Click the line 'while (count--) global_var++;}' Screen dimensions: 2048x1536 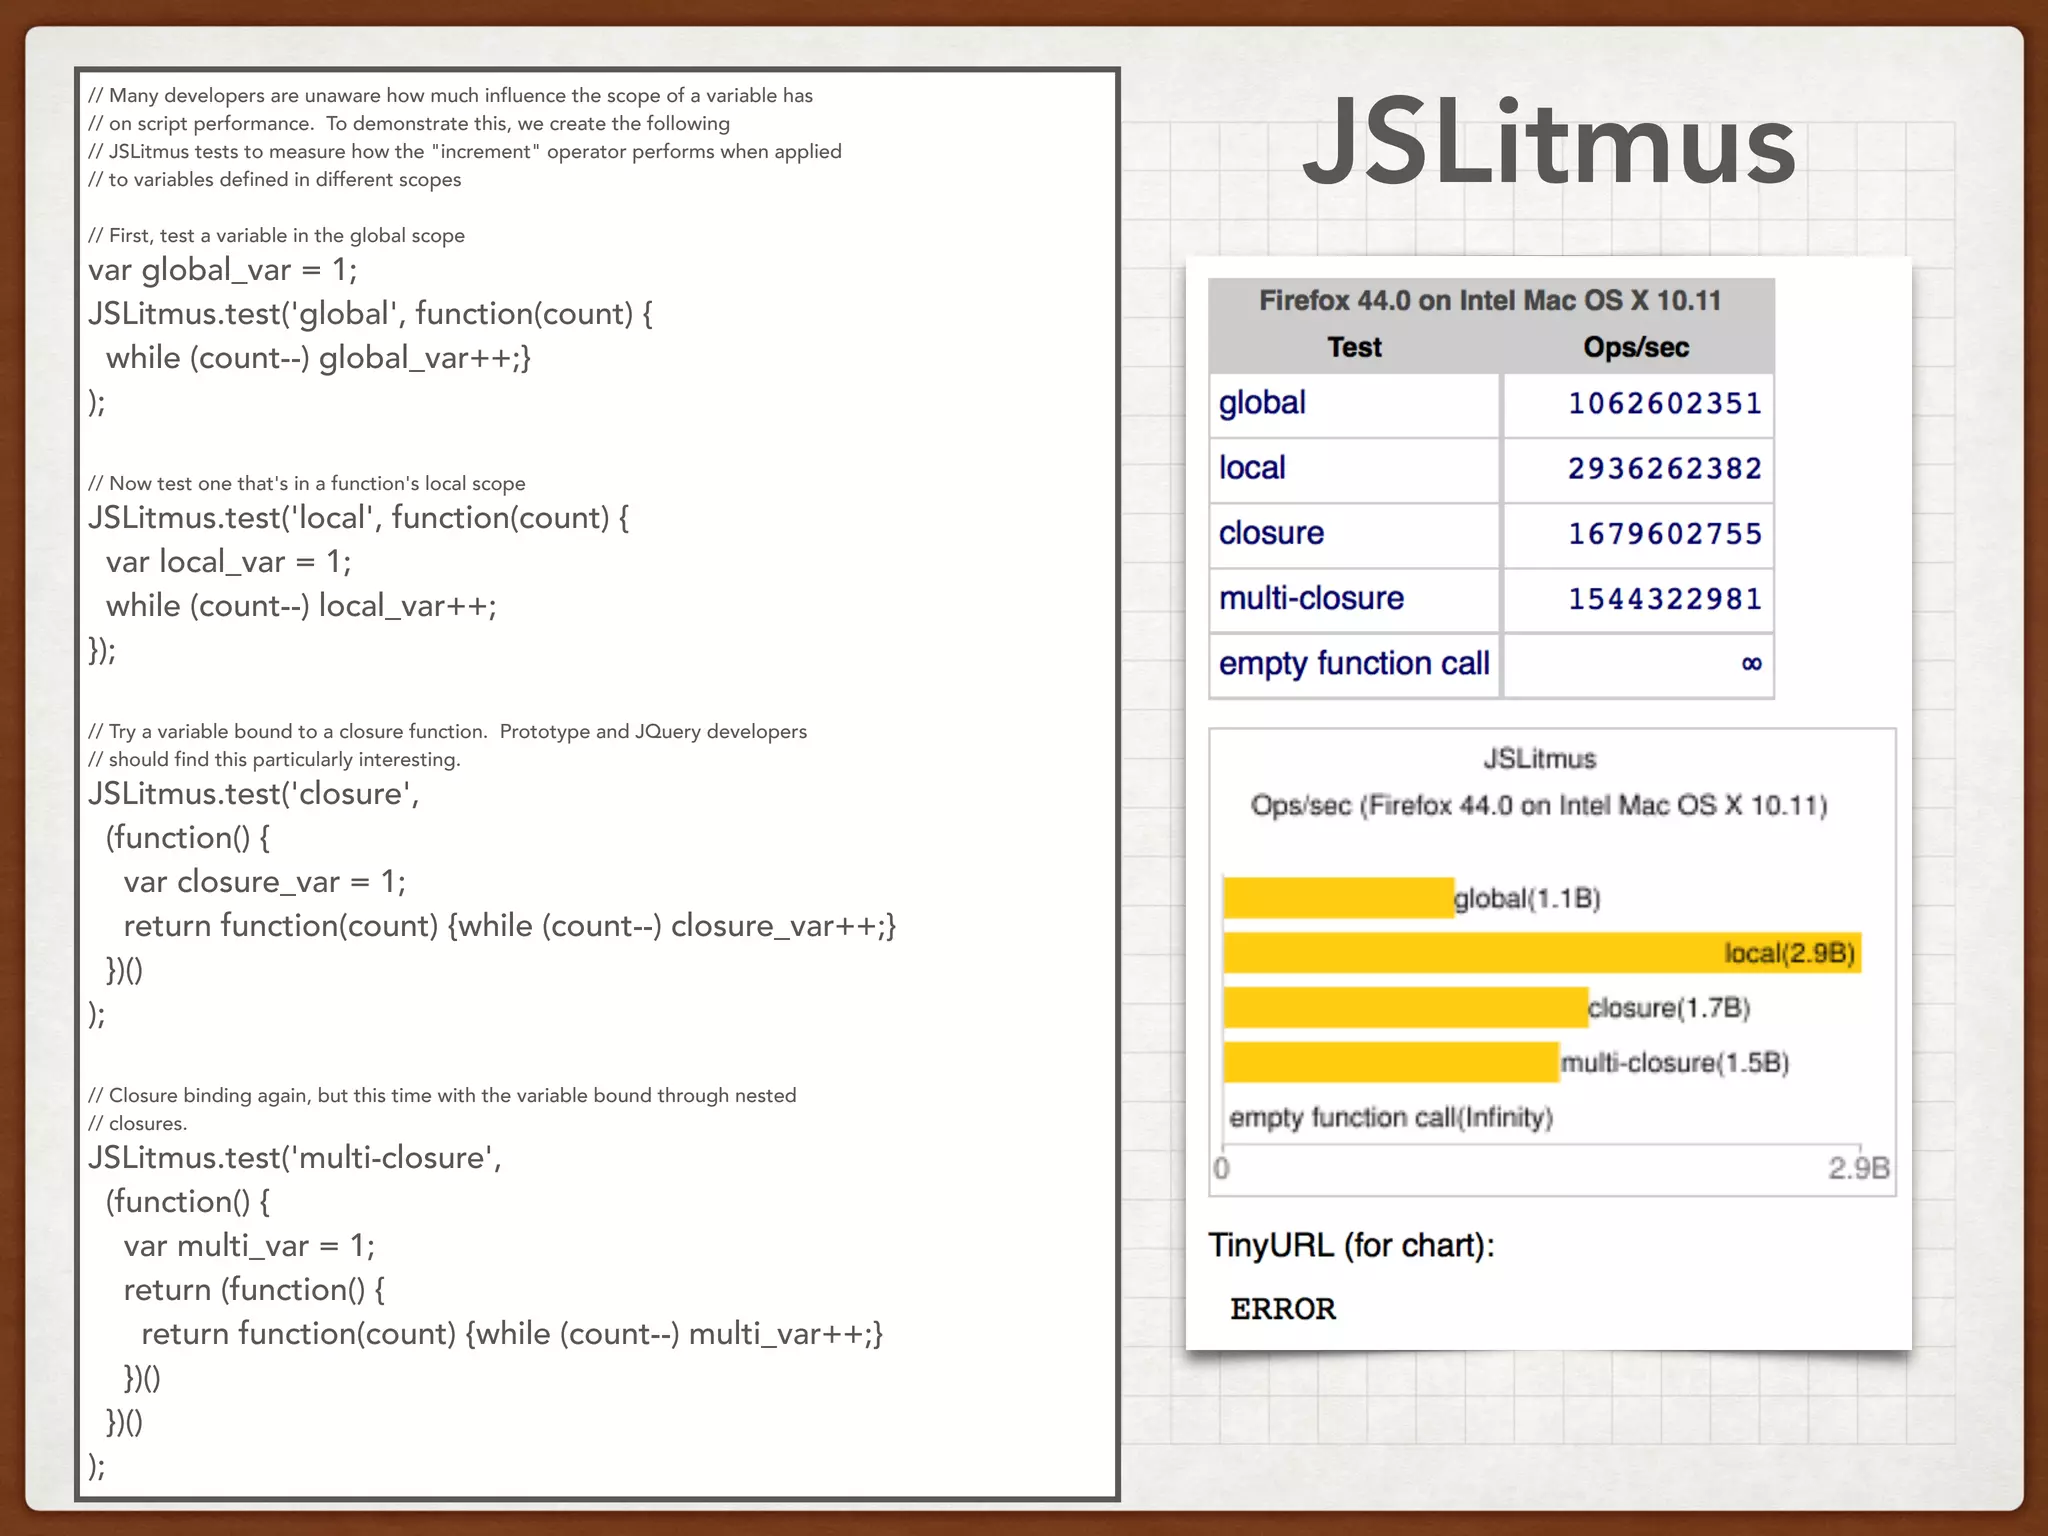click(x=319, y=358)
